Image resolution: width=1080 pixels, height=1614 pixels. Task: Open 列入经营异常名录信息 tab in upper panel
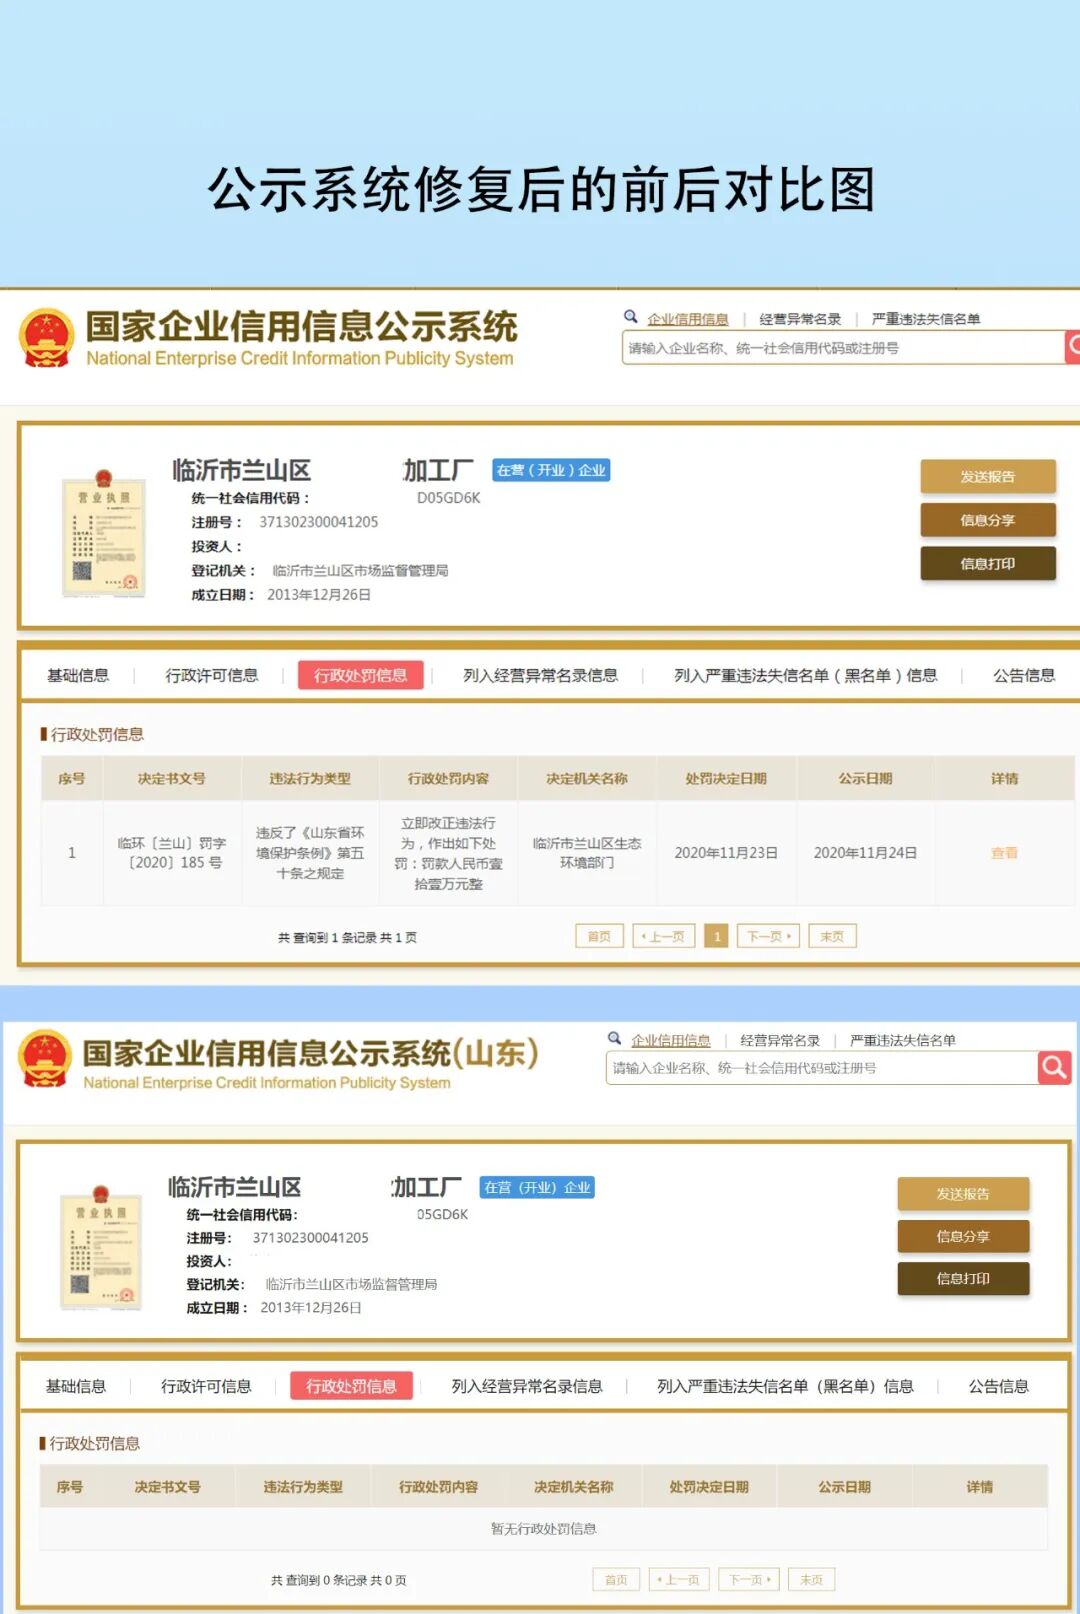click(540, 676)
